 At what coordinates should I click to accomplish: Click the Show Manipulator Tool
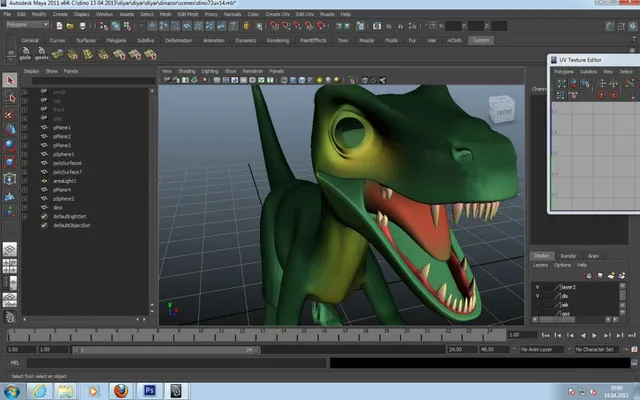point(10,212)
